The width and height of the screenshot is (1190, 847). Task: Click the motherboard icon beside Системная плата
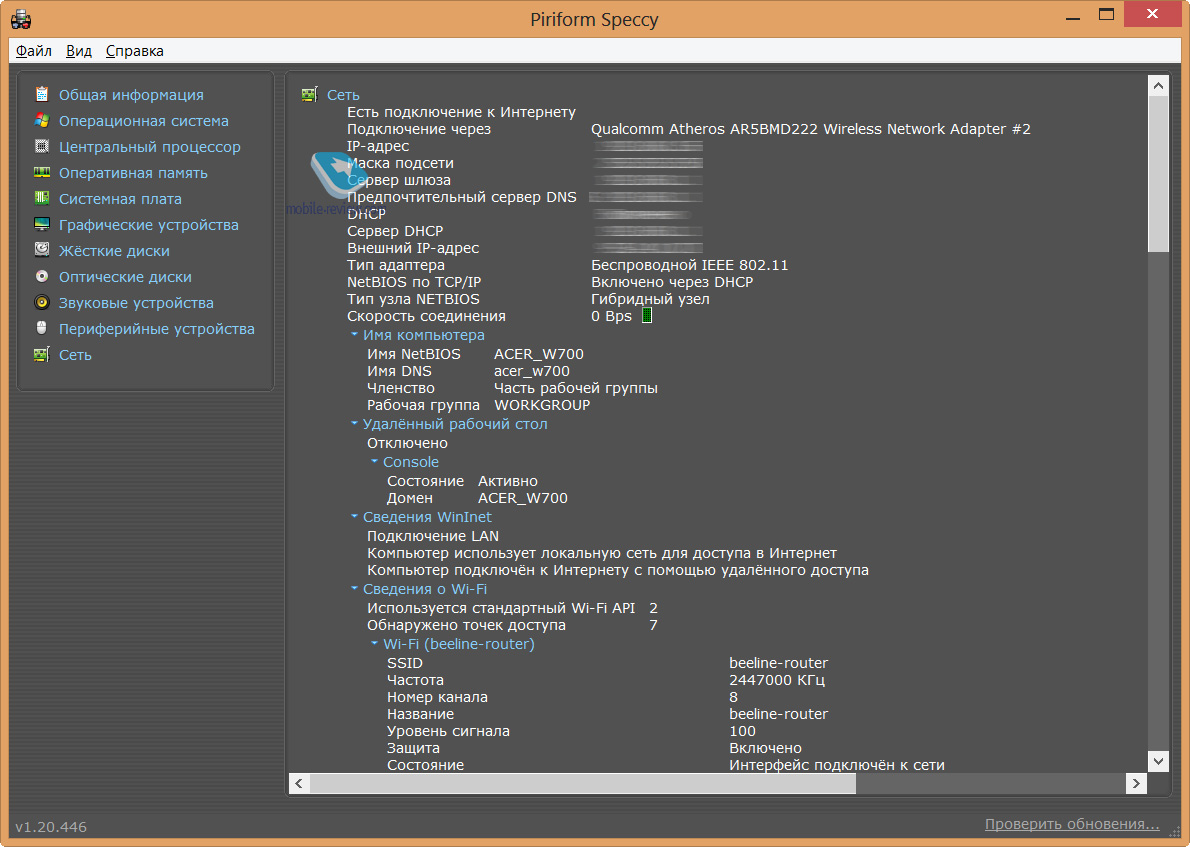click(x=42, y=198)
